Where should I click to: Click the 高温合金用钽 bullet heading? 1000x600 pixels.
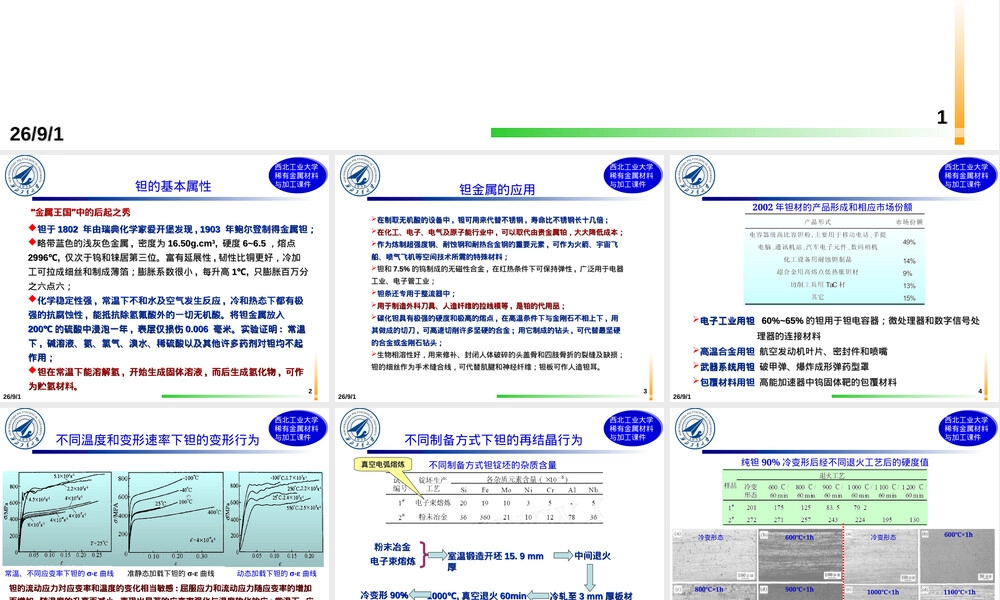pos(726,351)
